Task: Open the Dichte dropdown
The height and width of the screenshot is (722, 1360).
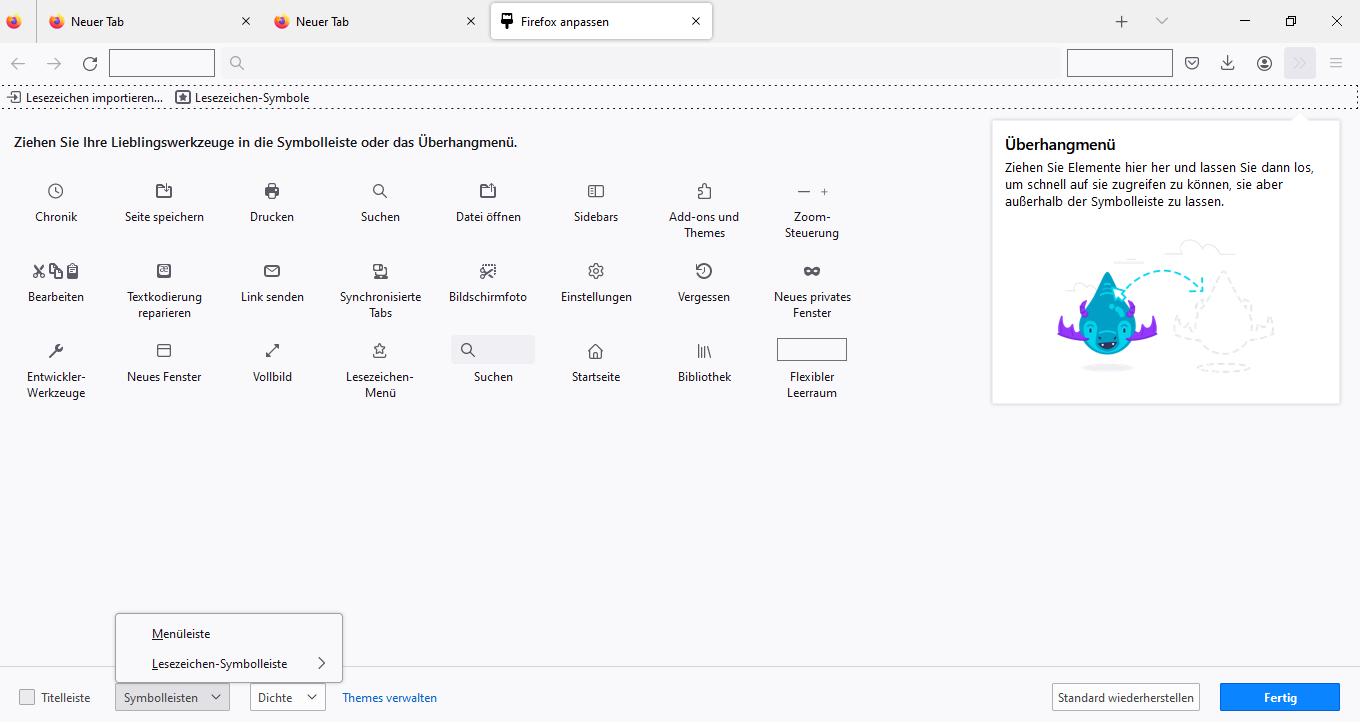Action: (287, 697)
